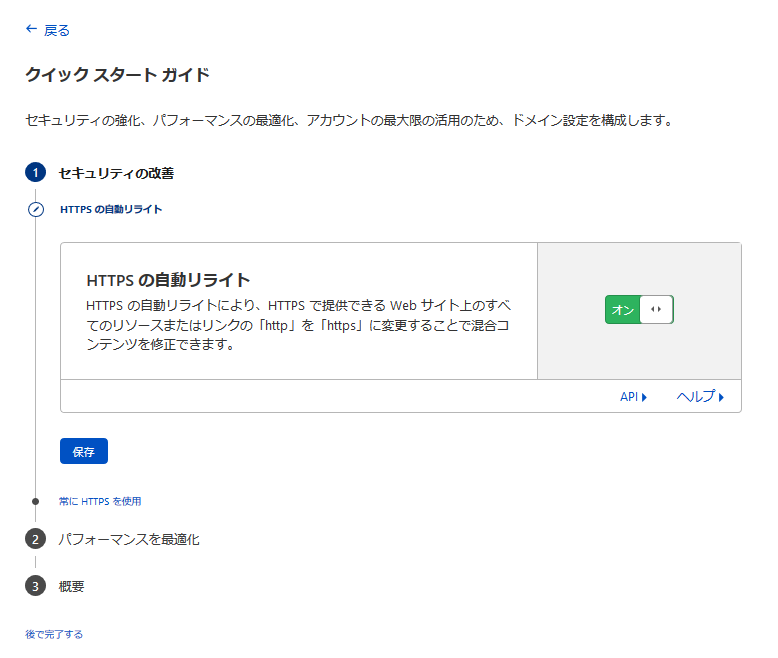Image resolution: width=778 pixels, height=658 pixels.
Task: Select the step 3 numbered circle
Action: 35,586
